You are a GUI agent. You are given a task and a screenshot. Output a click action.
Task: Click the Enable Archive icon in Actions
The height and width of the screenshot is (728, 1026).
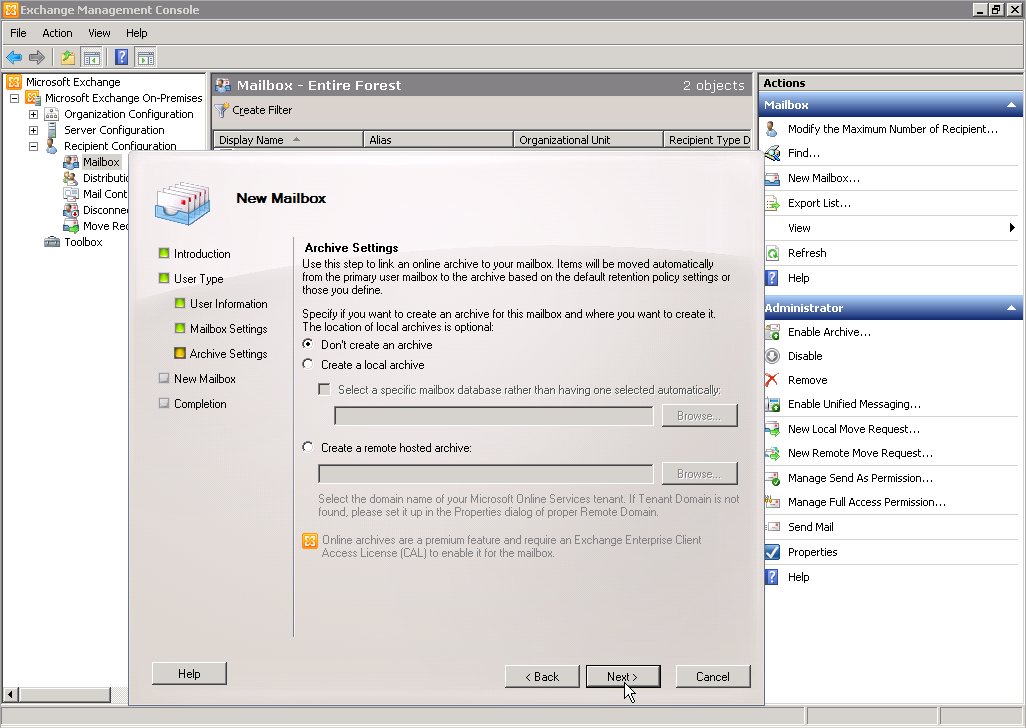point(772,332)
